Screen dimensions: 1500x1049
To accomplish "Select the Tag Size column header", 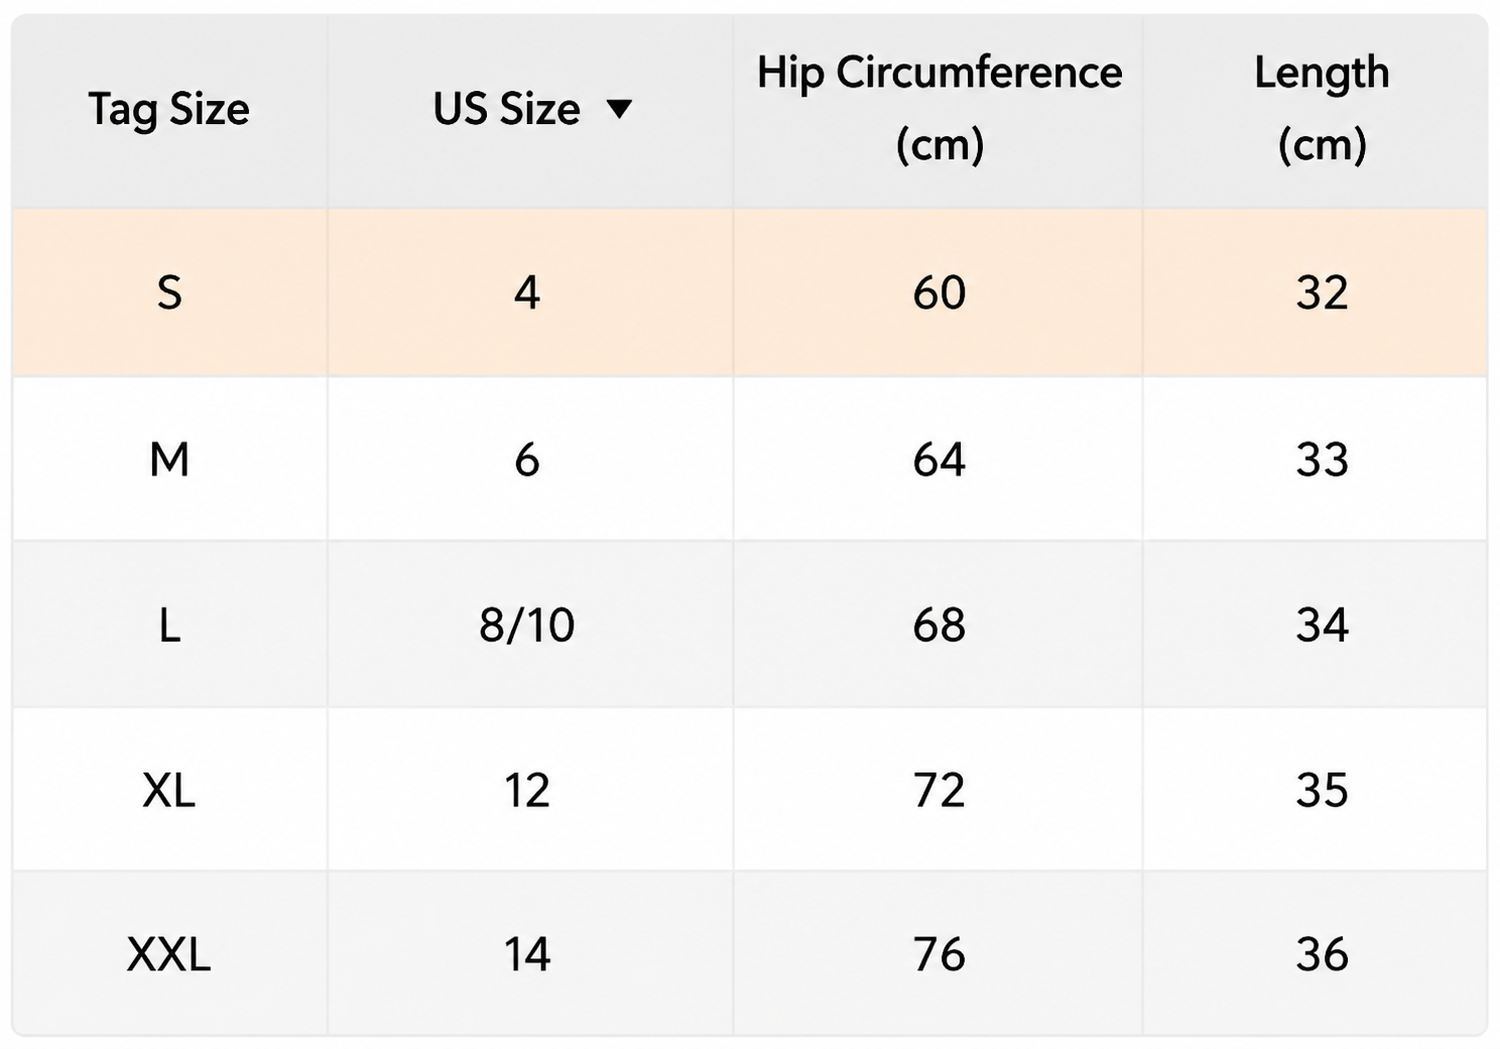I will (x=169, y=109).
